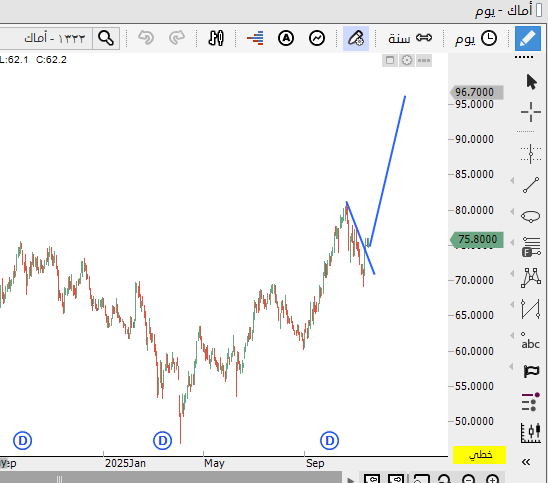Click the redo arrow in toolbar
The height and width of the screenshot is (483, 548).
coord(177,38)
